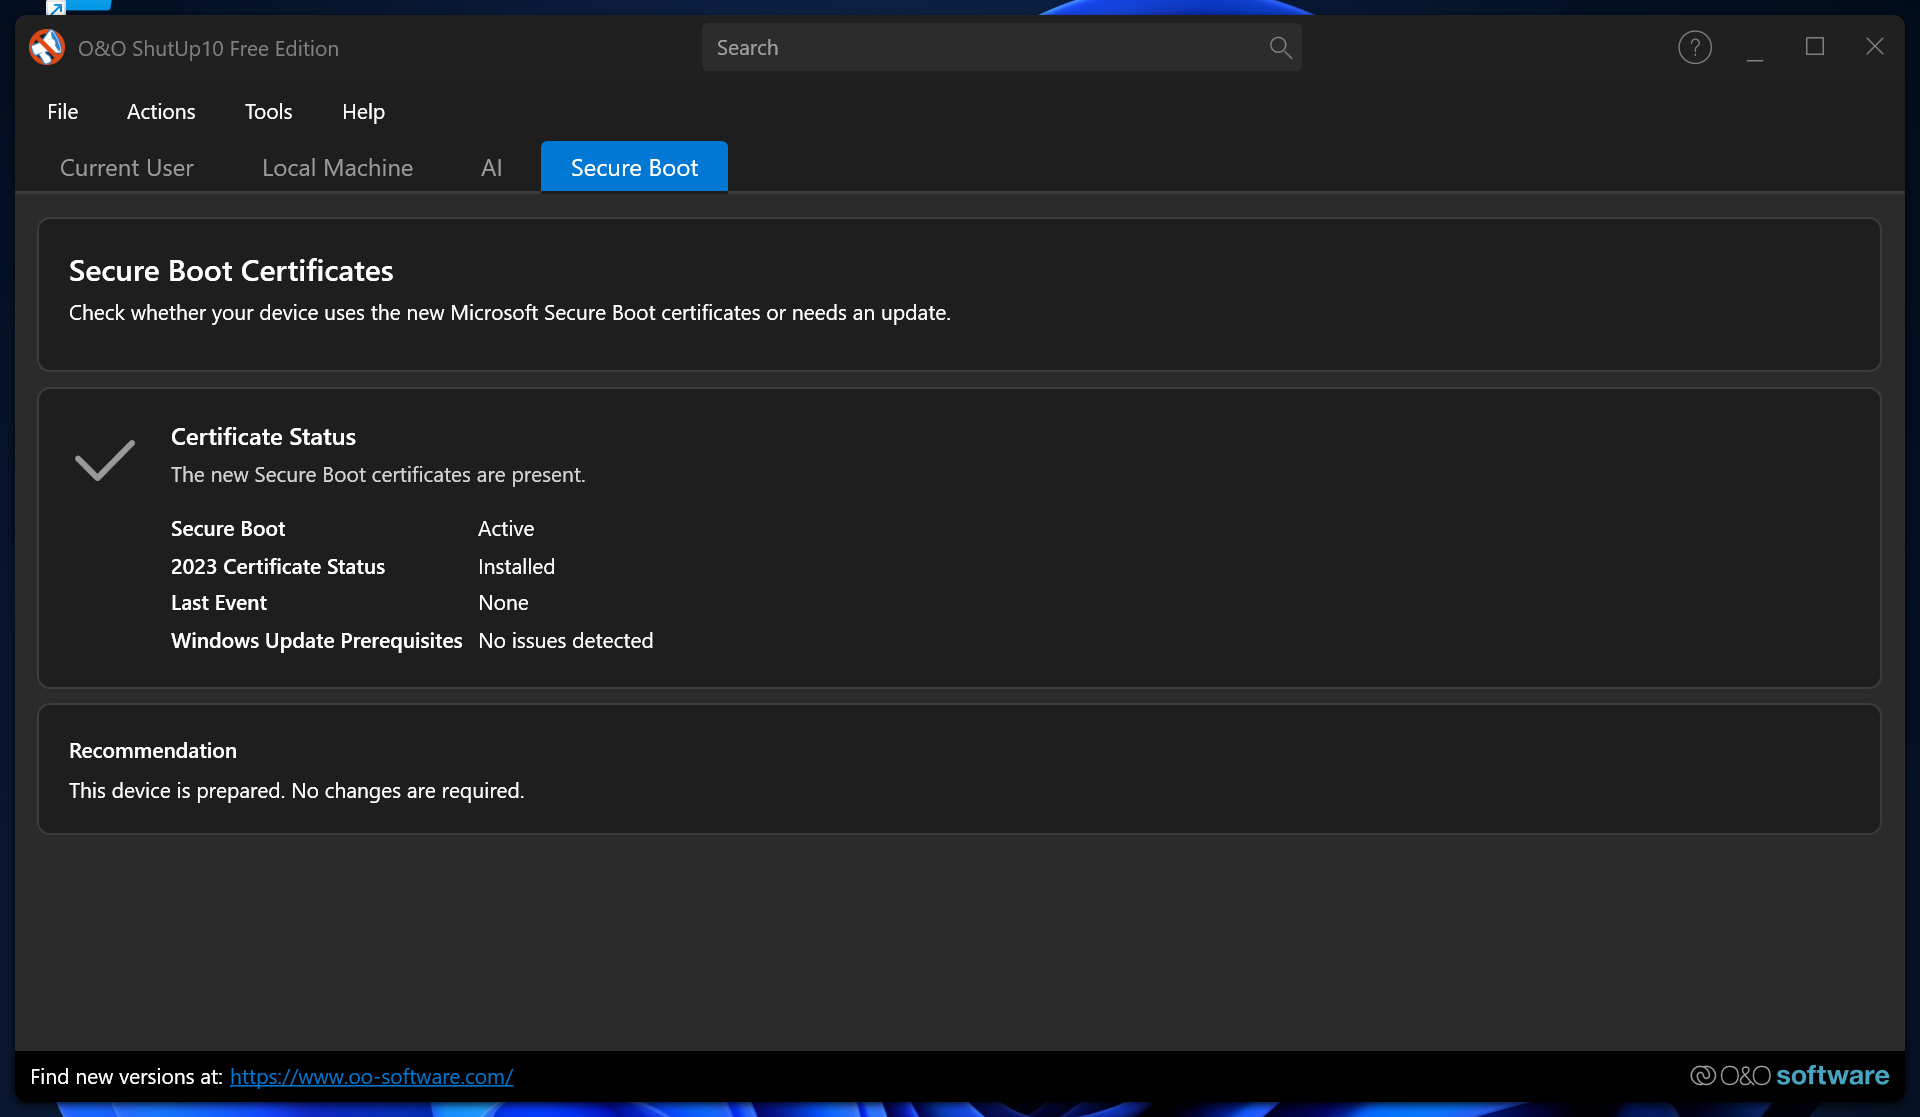1920x1117 pixels.
Task: Click the Secure Boot row label
Action: (x=228, y=528)
